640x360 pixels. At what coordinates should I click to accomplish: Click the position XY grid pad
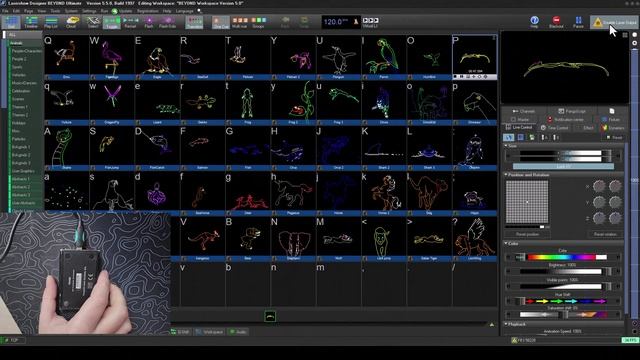click(527, 202)
